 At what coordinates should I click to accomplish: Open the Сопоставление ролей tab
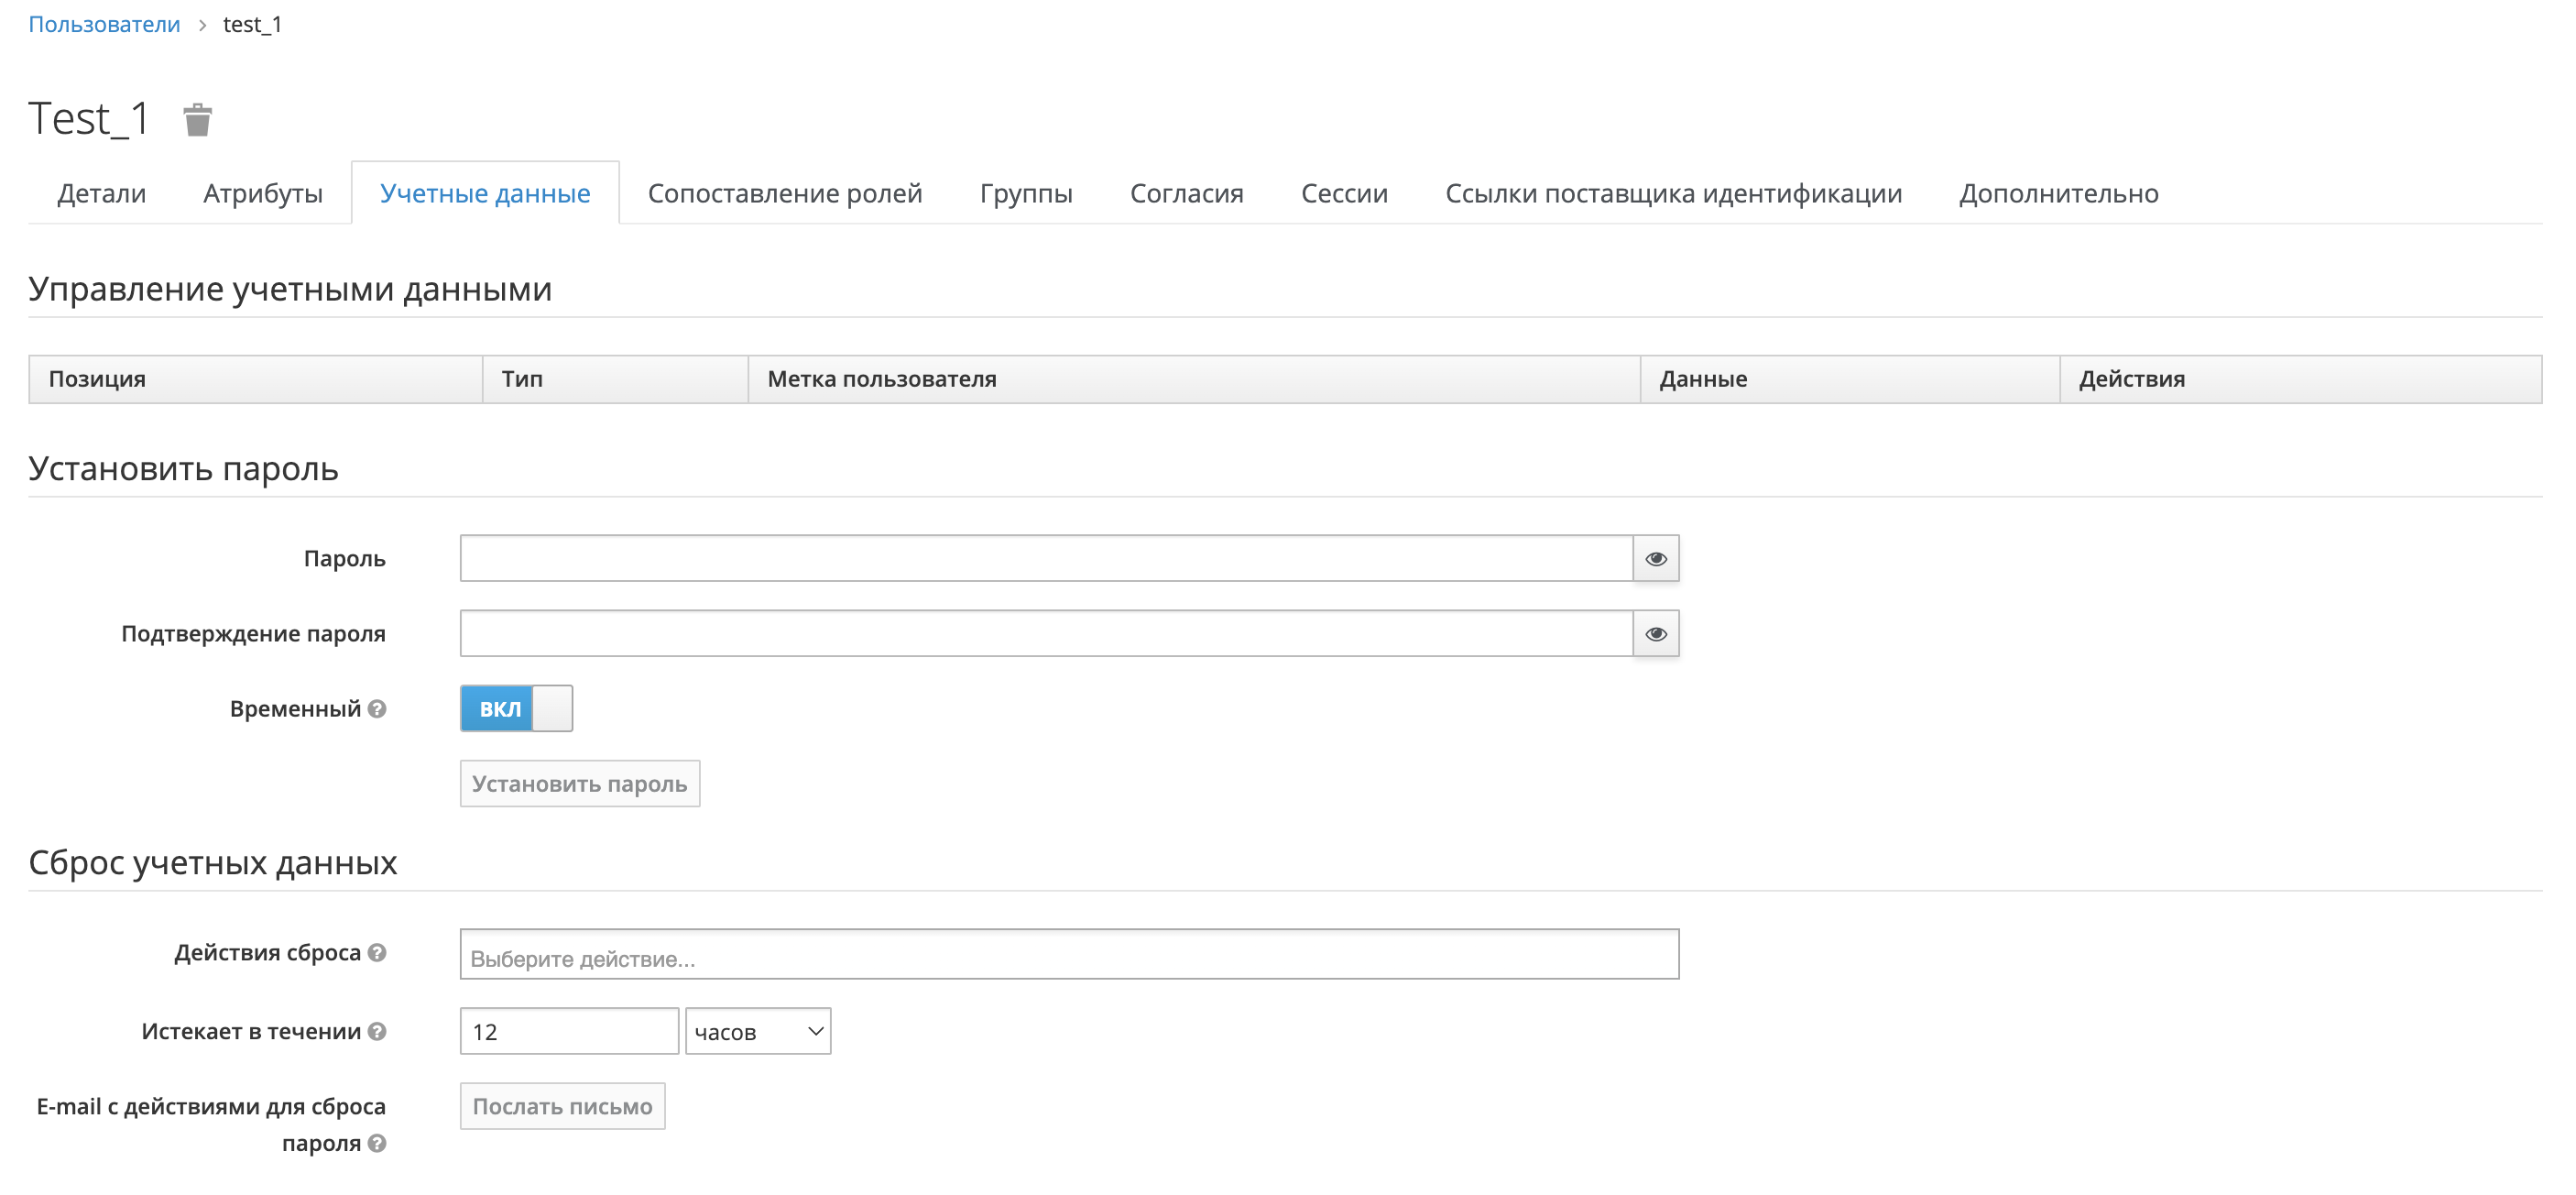point(784,194)
